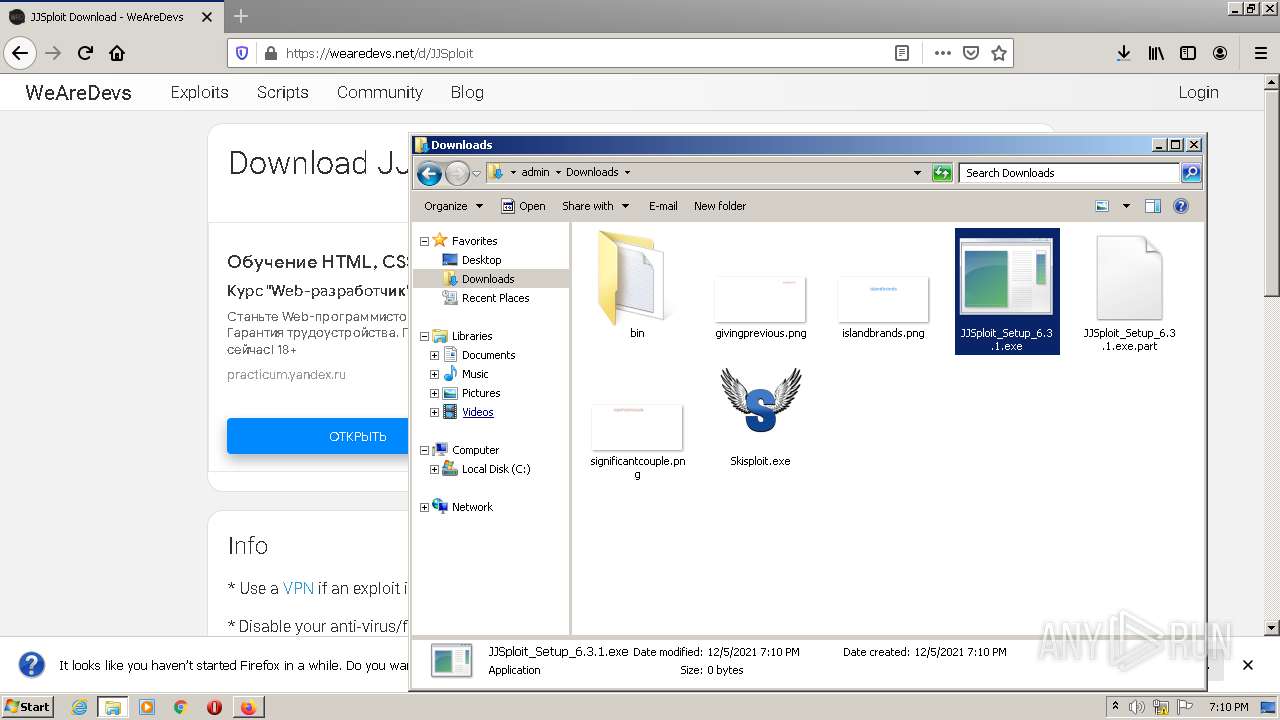Viewport: 1280px width, 720px height.
Task: Open Firefox downloads arrow icon
Action: point(1124,53)
